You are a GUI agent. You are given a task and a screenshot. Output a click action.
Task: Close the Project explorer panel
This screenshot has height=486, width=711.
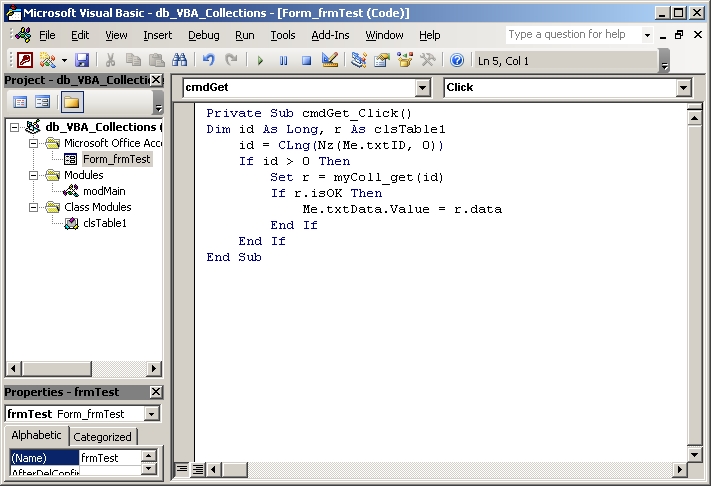(156, 80)
